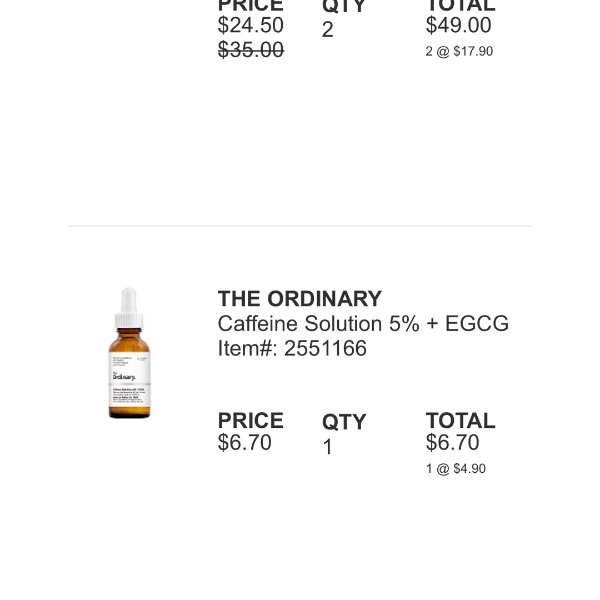Click the $6.70 total amount
Screen dimensions: 600x600
point(452,442)
